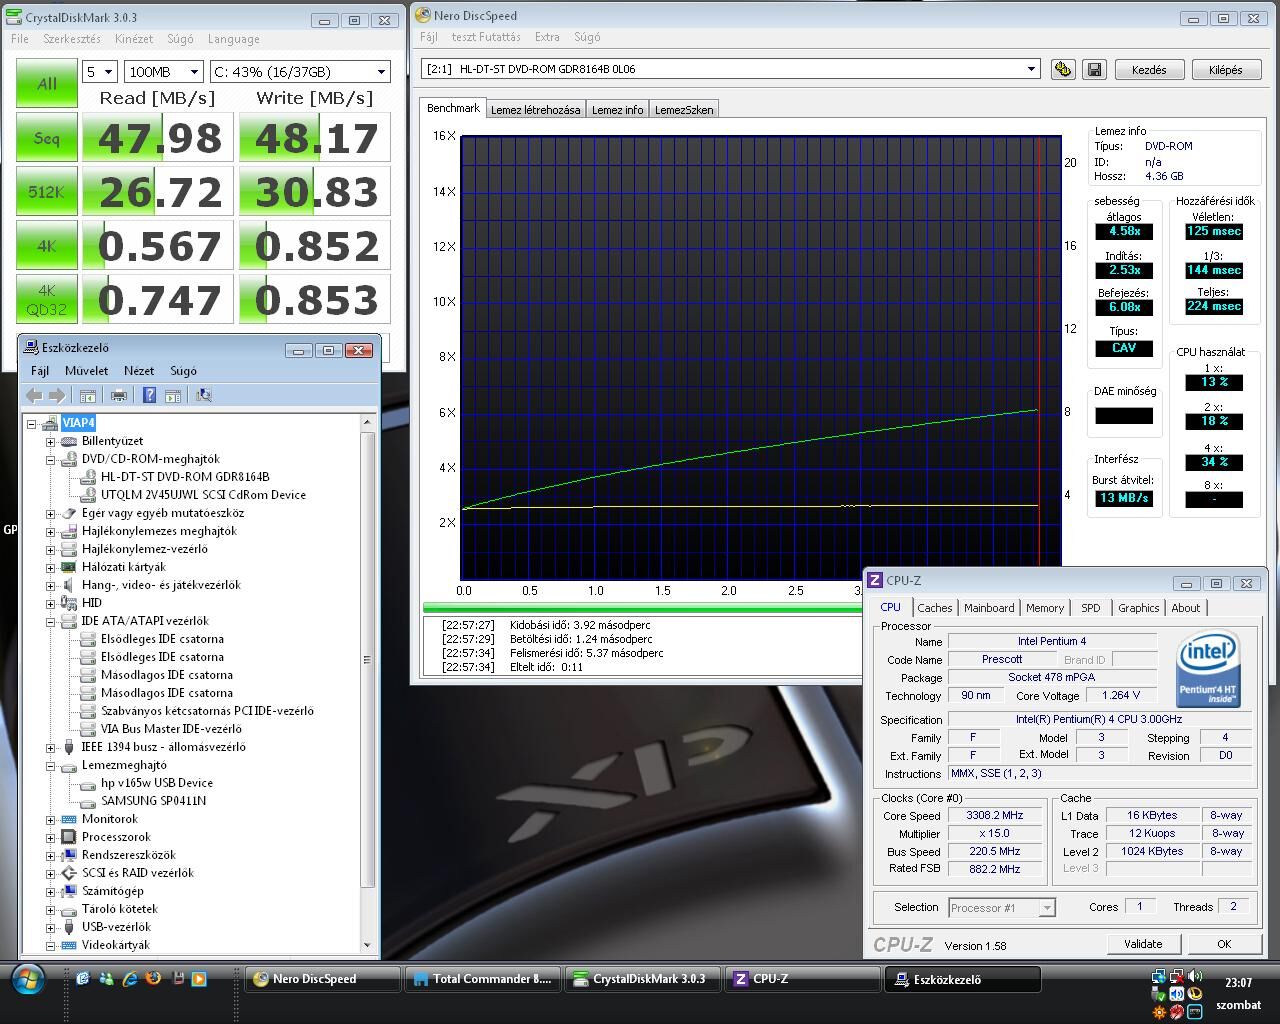Click the volume speaker tray icon
The width and height of the screenshot is (1280, 1024).
pyautogui.click(x=1195, y=977)
